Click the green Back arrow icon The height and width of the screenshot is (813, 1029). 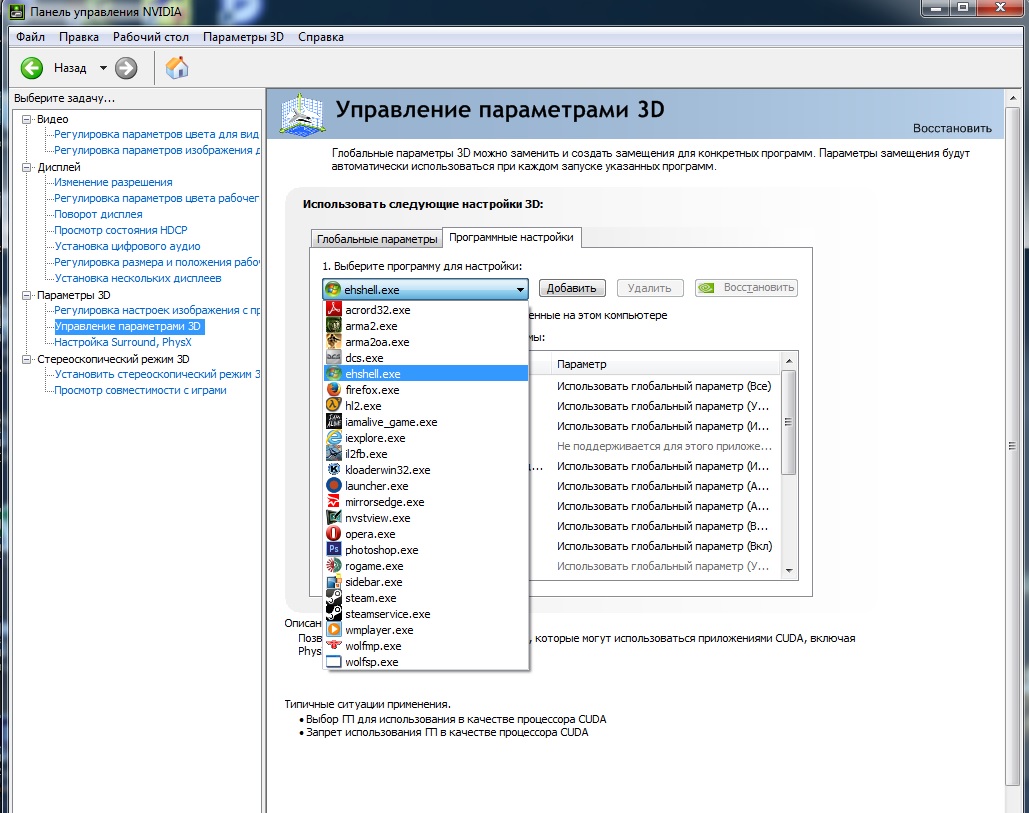click(x=32, y=68)
